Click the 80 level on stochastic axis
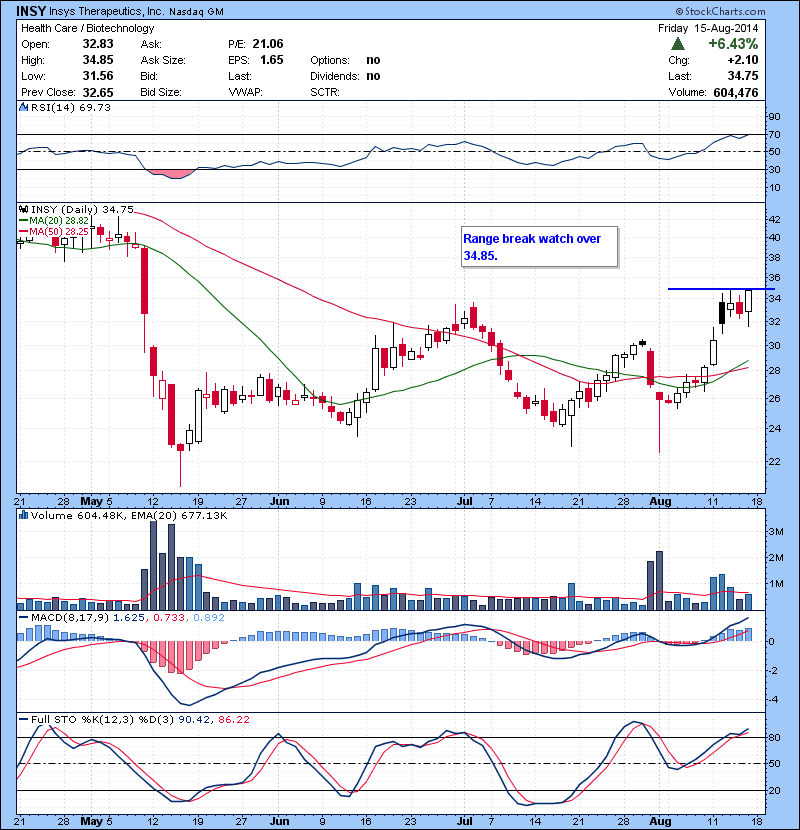Screen dimensions: 800x830 774,738
